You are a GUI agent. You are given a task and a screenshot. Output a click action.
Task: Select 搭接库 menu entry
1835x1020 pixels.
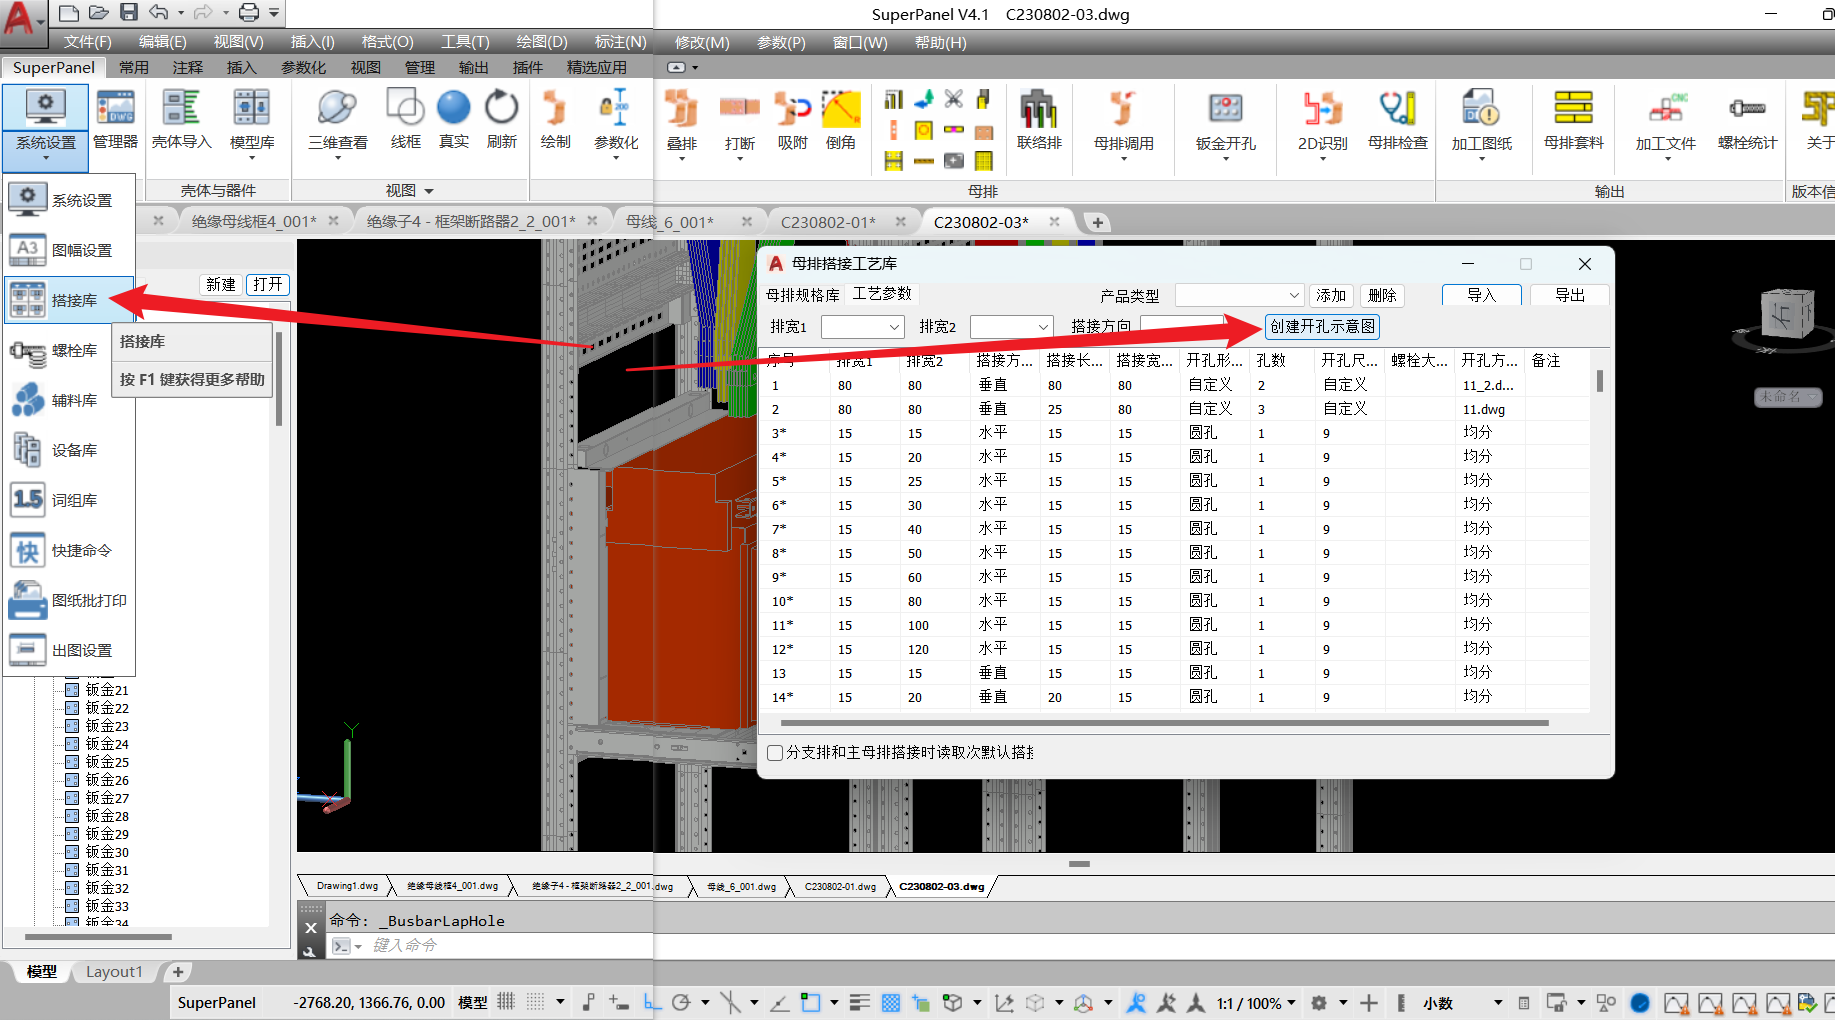point(69,300)
